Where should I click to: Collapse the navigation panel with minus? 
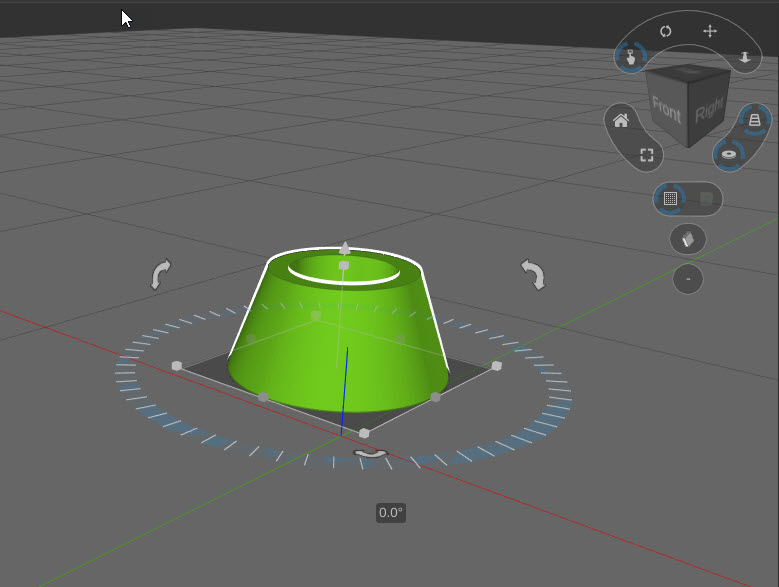[x=688, y=279]
